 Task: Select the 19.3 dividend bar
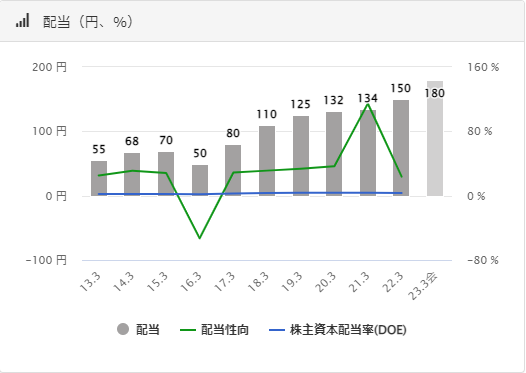301,156
